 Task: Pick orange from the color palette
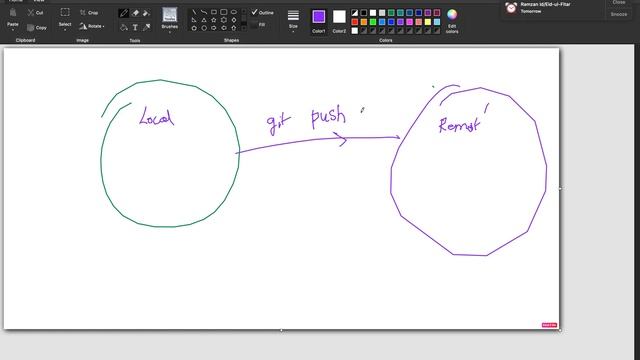pyautogui.click(x=364, y=22)
